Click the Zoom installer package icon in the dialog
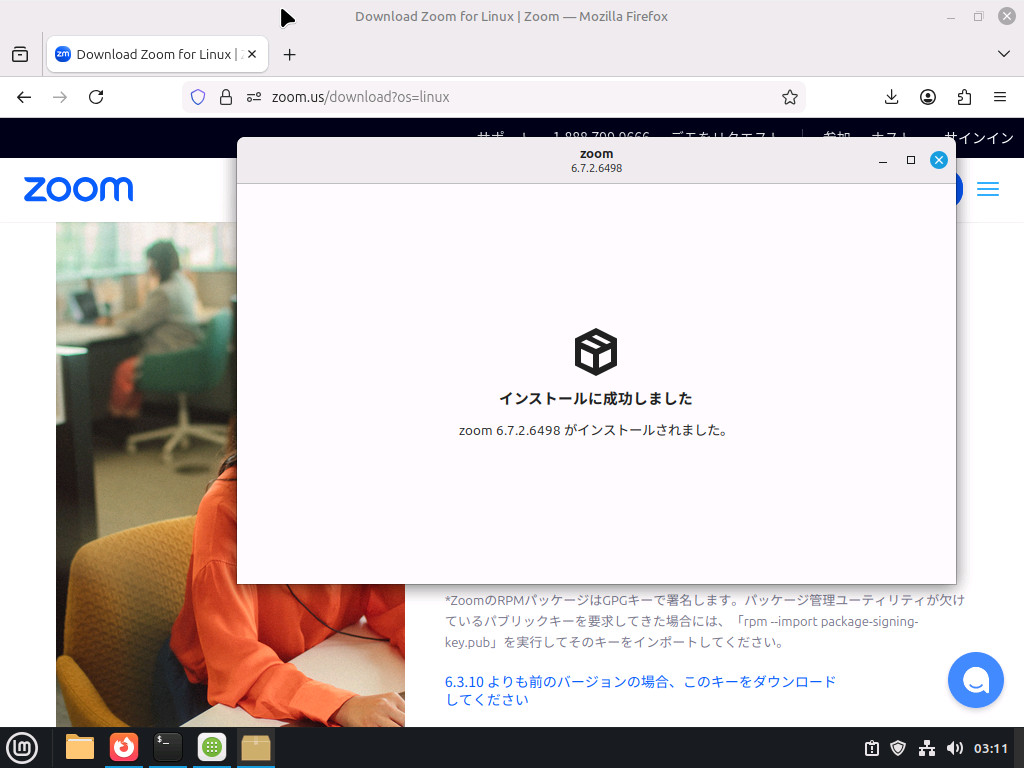The height and width of the screenshot is (768, 1024). tap(596, 352)
